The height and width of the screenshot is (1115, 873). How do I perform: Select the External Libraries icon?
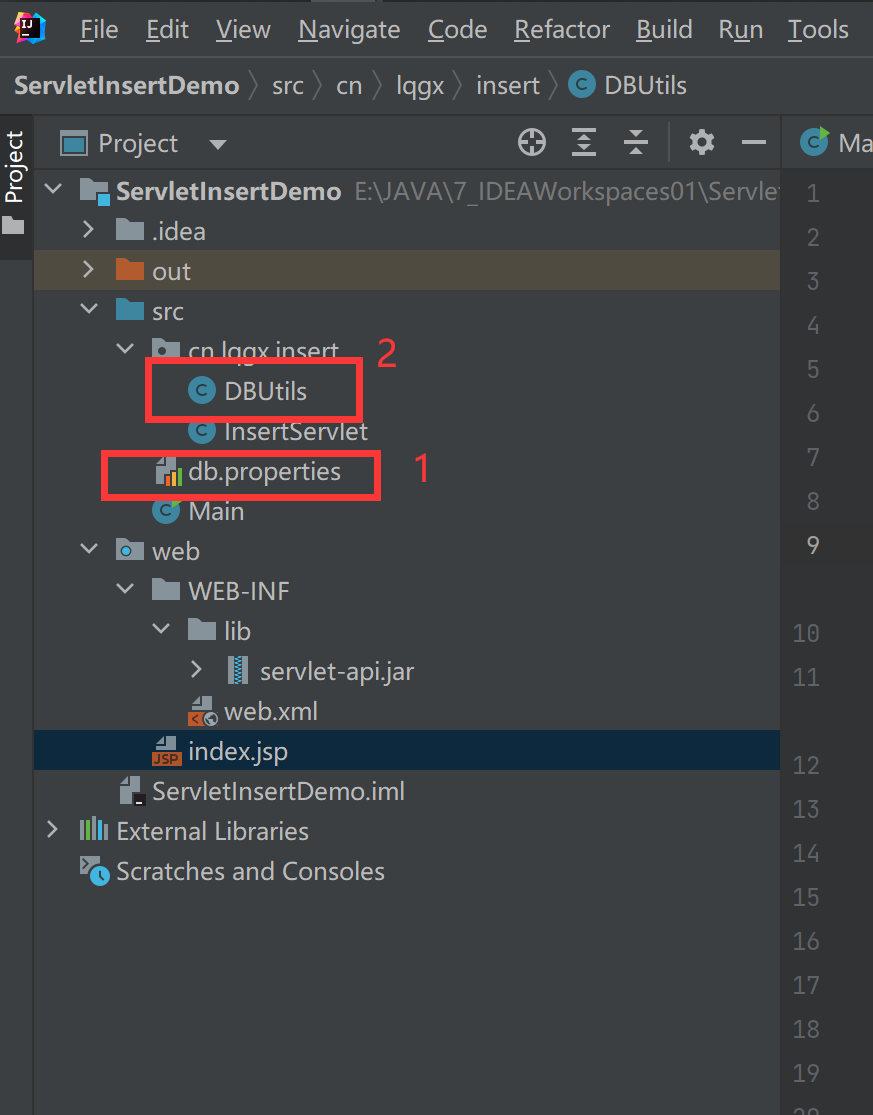(x=94, y=830)
